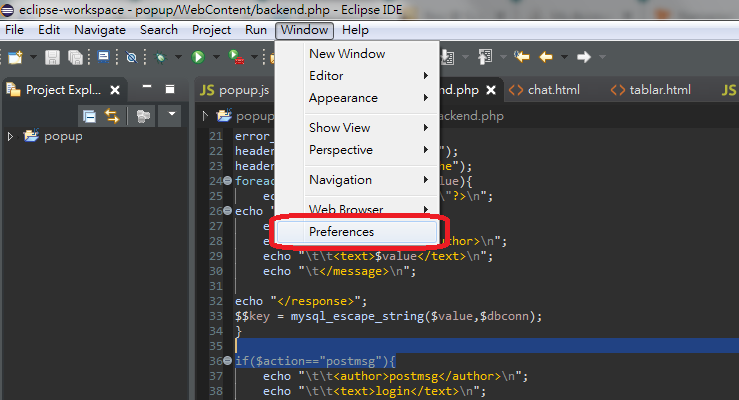Click Collapse All in Project Explorer

89,116
